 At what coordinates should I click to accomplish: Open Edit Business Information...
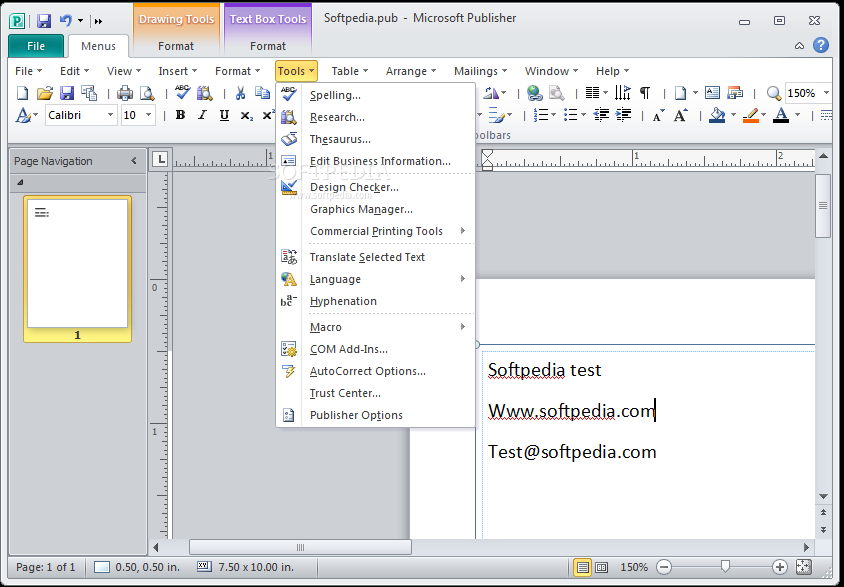tap(376, 161)
